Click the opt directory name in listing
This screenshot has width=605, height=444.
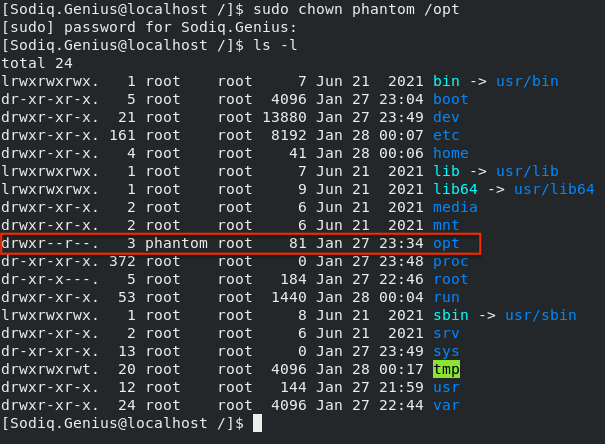[x=445, y=244]
